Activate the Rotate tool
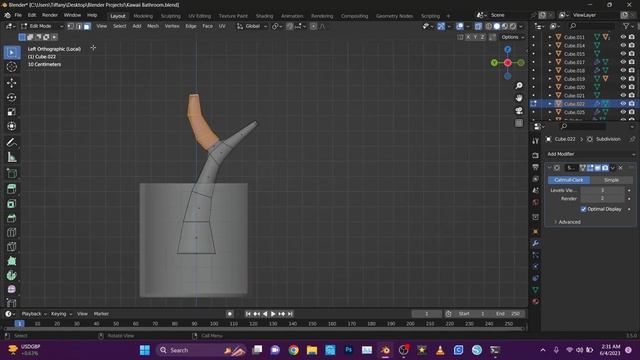The height and width of the screenshot is (360, 640). [x=11, y=97]
